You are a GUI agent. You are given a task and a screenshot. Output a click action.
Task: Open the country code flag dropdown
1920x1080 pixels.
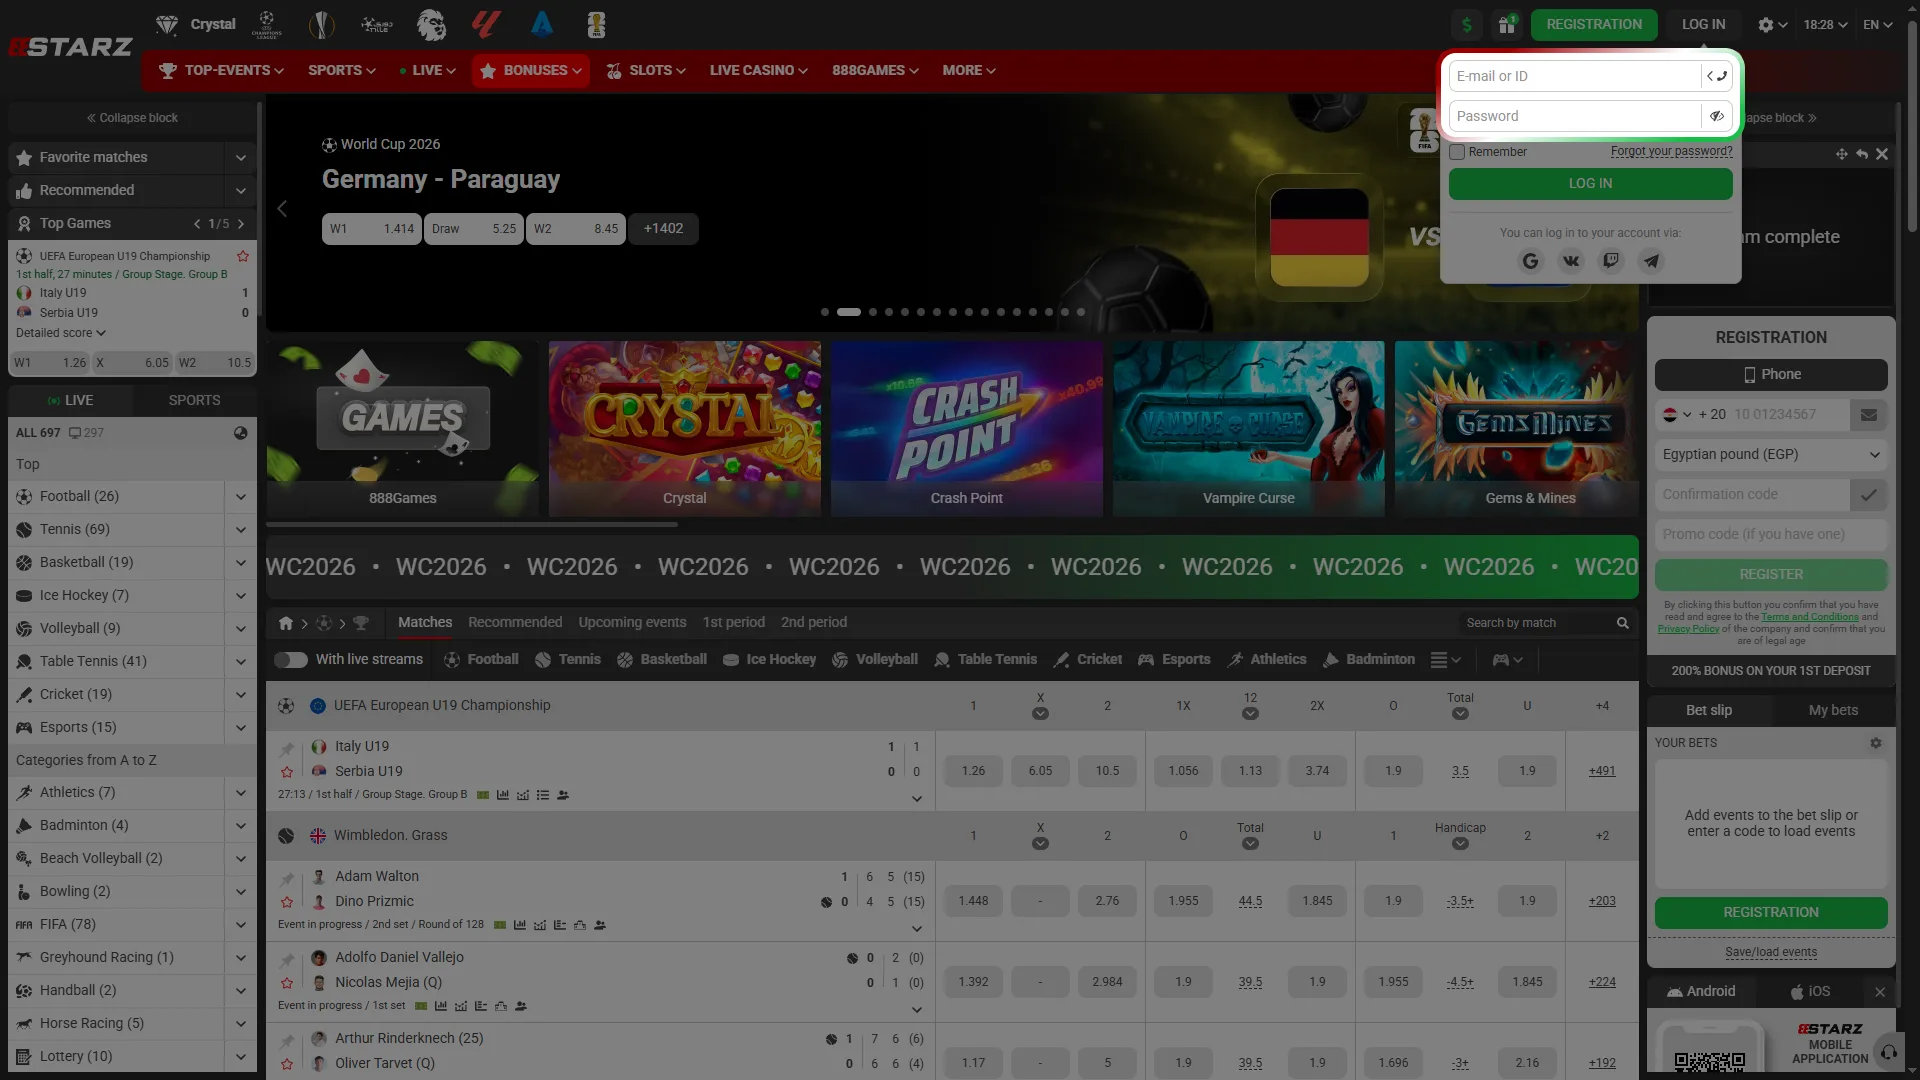click(x=1677, y=414)
